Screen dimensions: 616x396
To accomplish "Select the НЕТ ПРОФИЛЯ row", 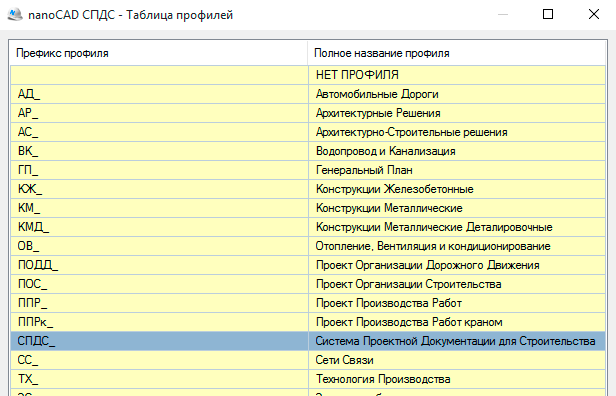I will [308, 75].
